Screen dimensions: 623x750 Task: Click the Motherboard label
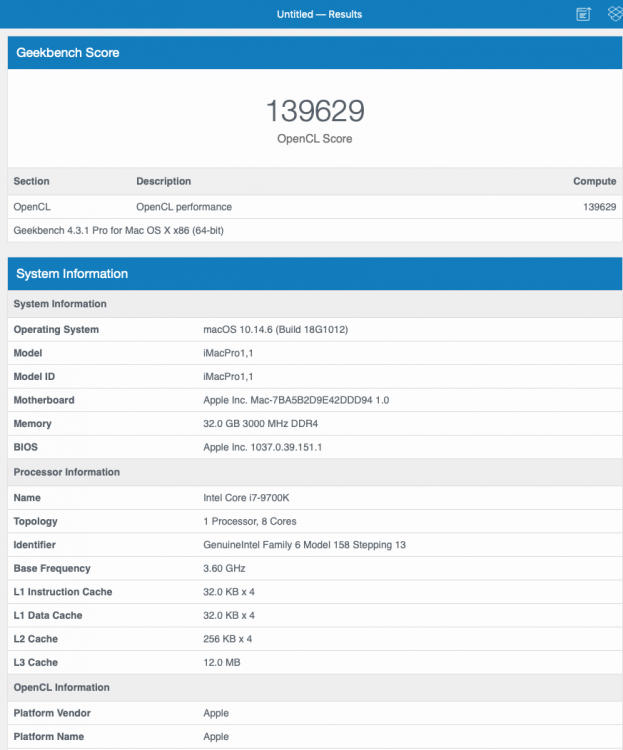[x=44, y=400]
